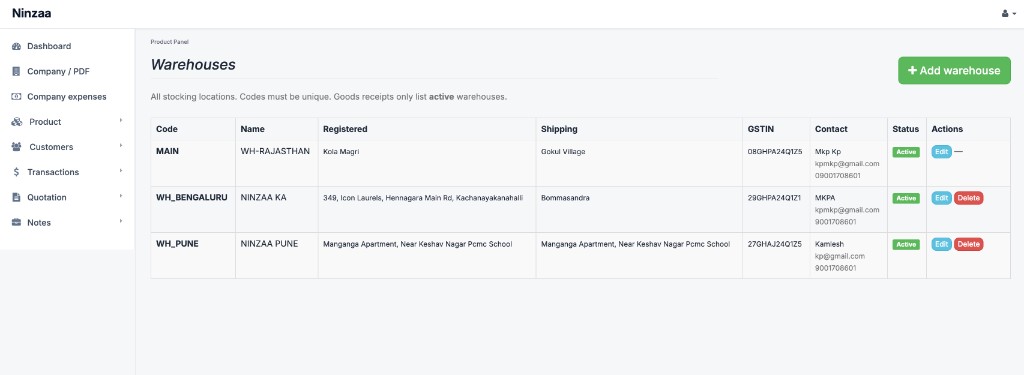Image resolution: width=1024 pixels, height=375 pixels.
Task: Delete the WH_PUNE warehouse
Action: coord(968,244)
